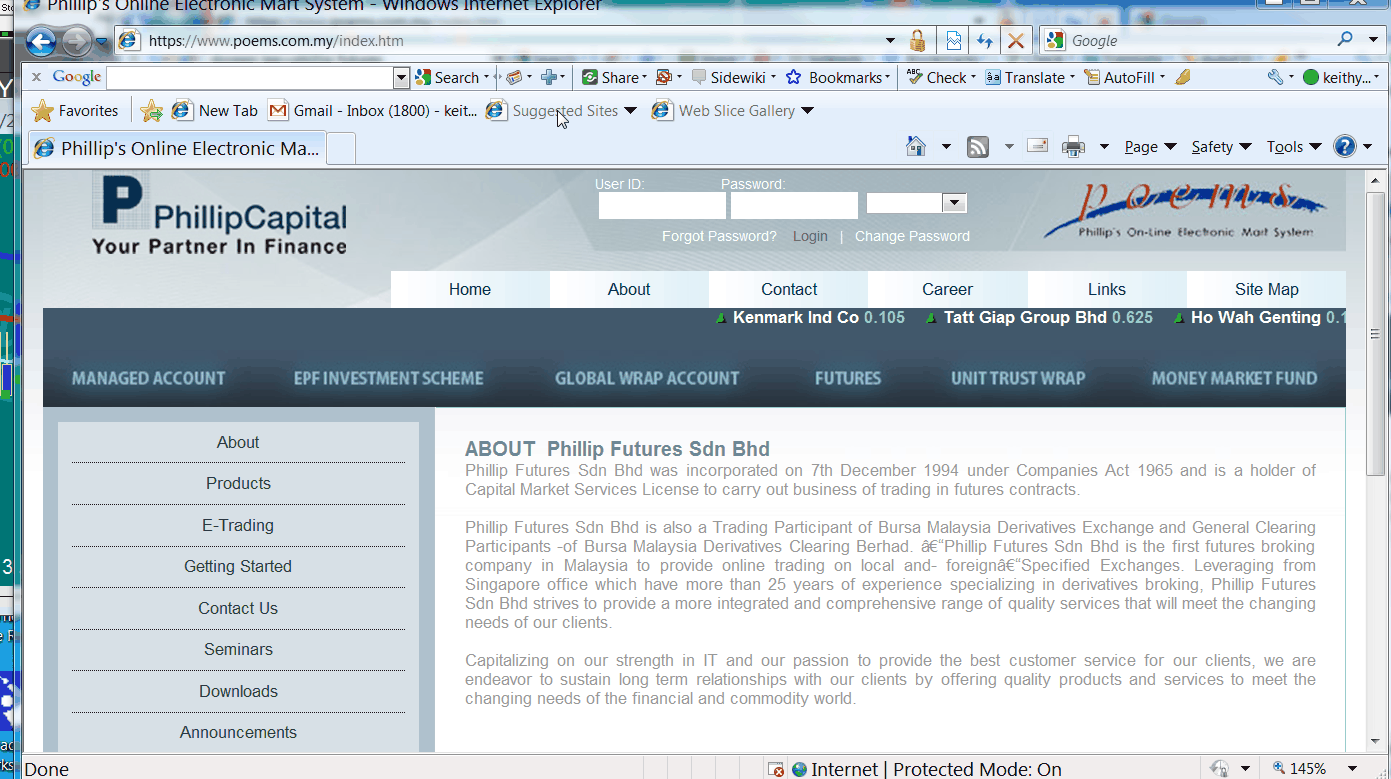This screenshot has width=1391, height=779.
Task: Open the Favorites star button
Action: tap(76, 111)
